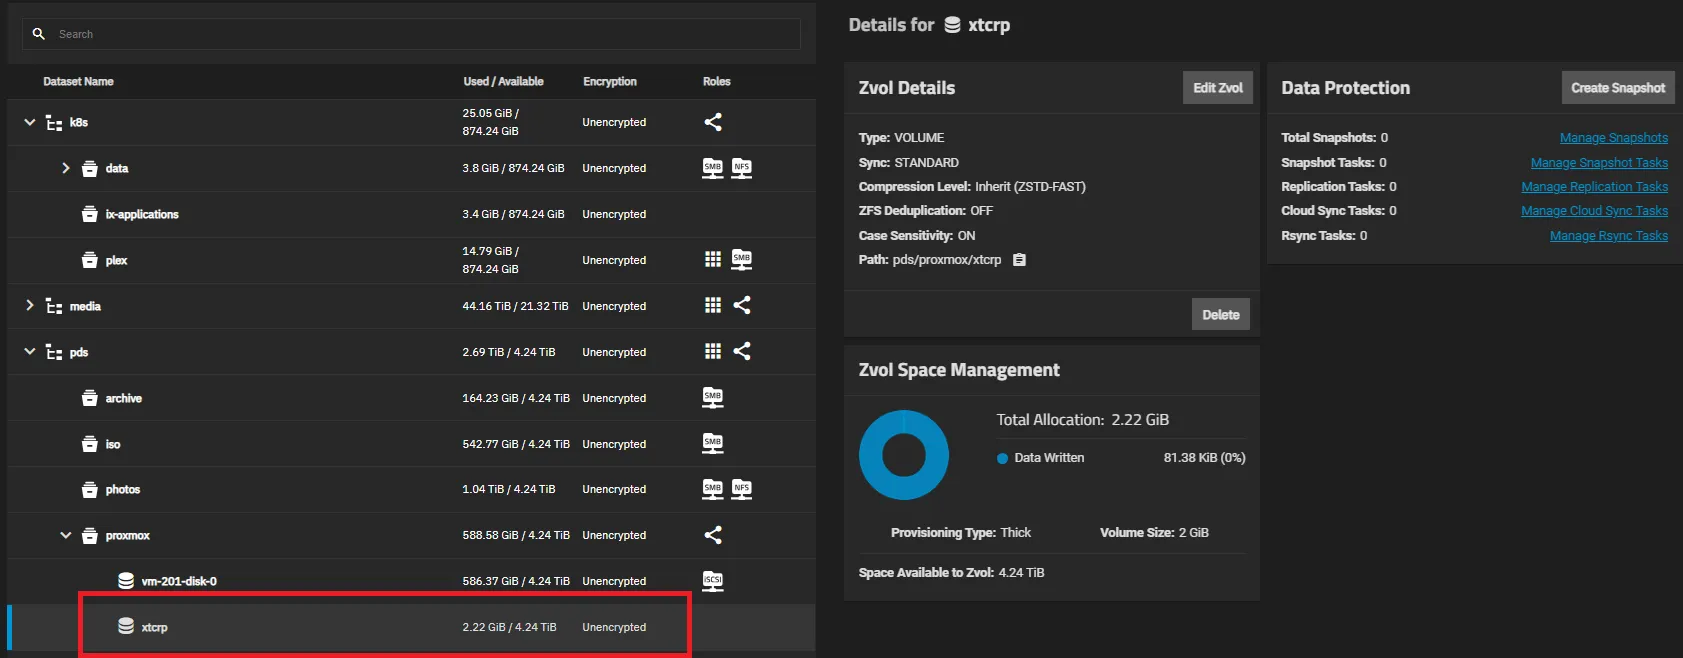Screen dimensions: 1683x658
Task: Click the SMB role icon for iso
Action: (713, 443)
